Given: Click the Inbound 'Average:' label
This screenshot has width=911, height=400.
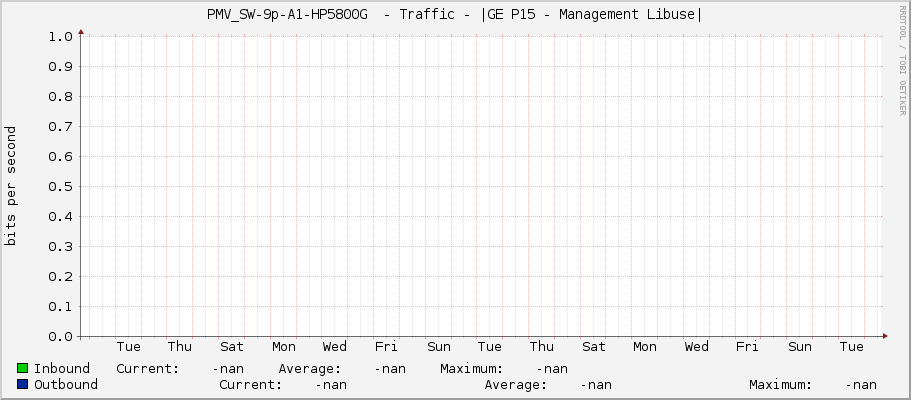Looking at the screenshot, I should click(x=310, y=369).
